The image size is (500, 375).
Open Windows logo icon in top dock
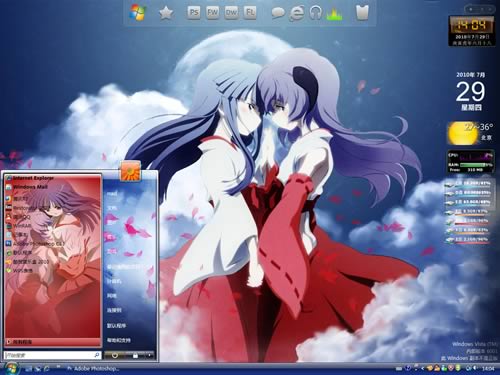pyautogui.click(x=138, y=13)
